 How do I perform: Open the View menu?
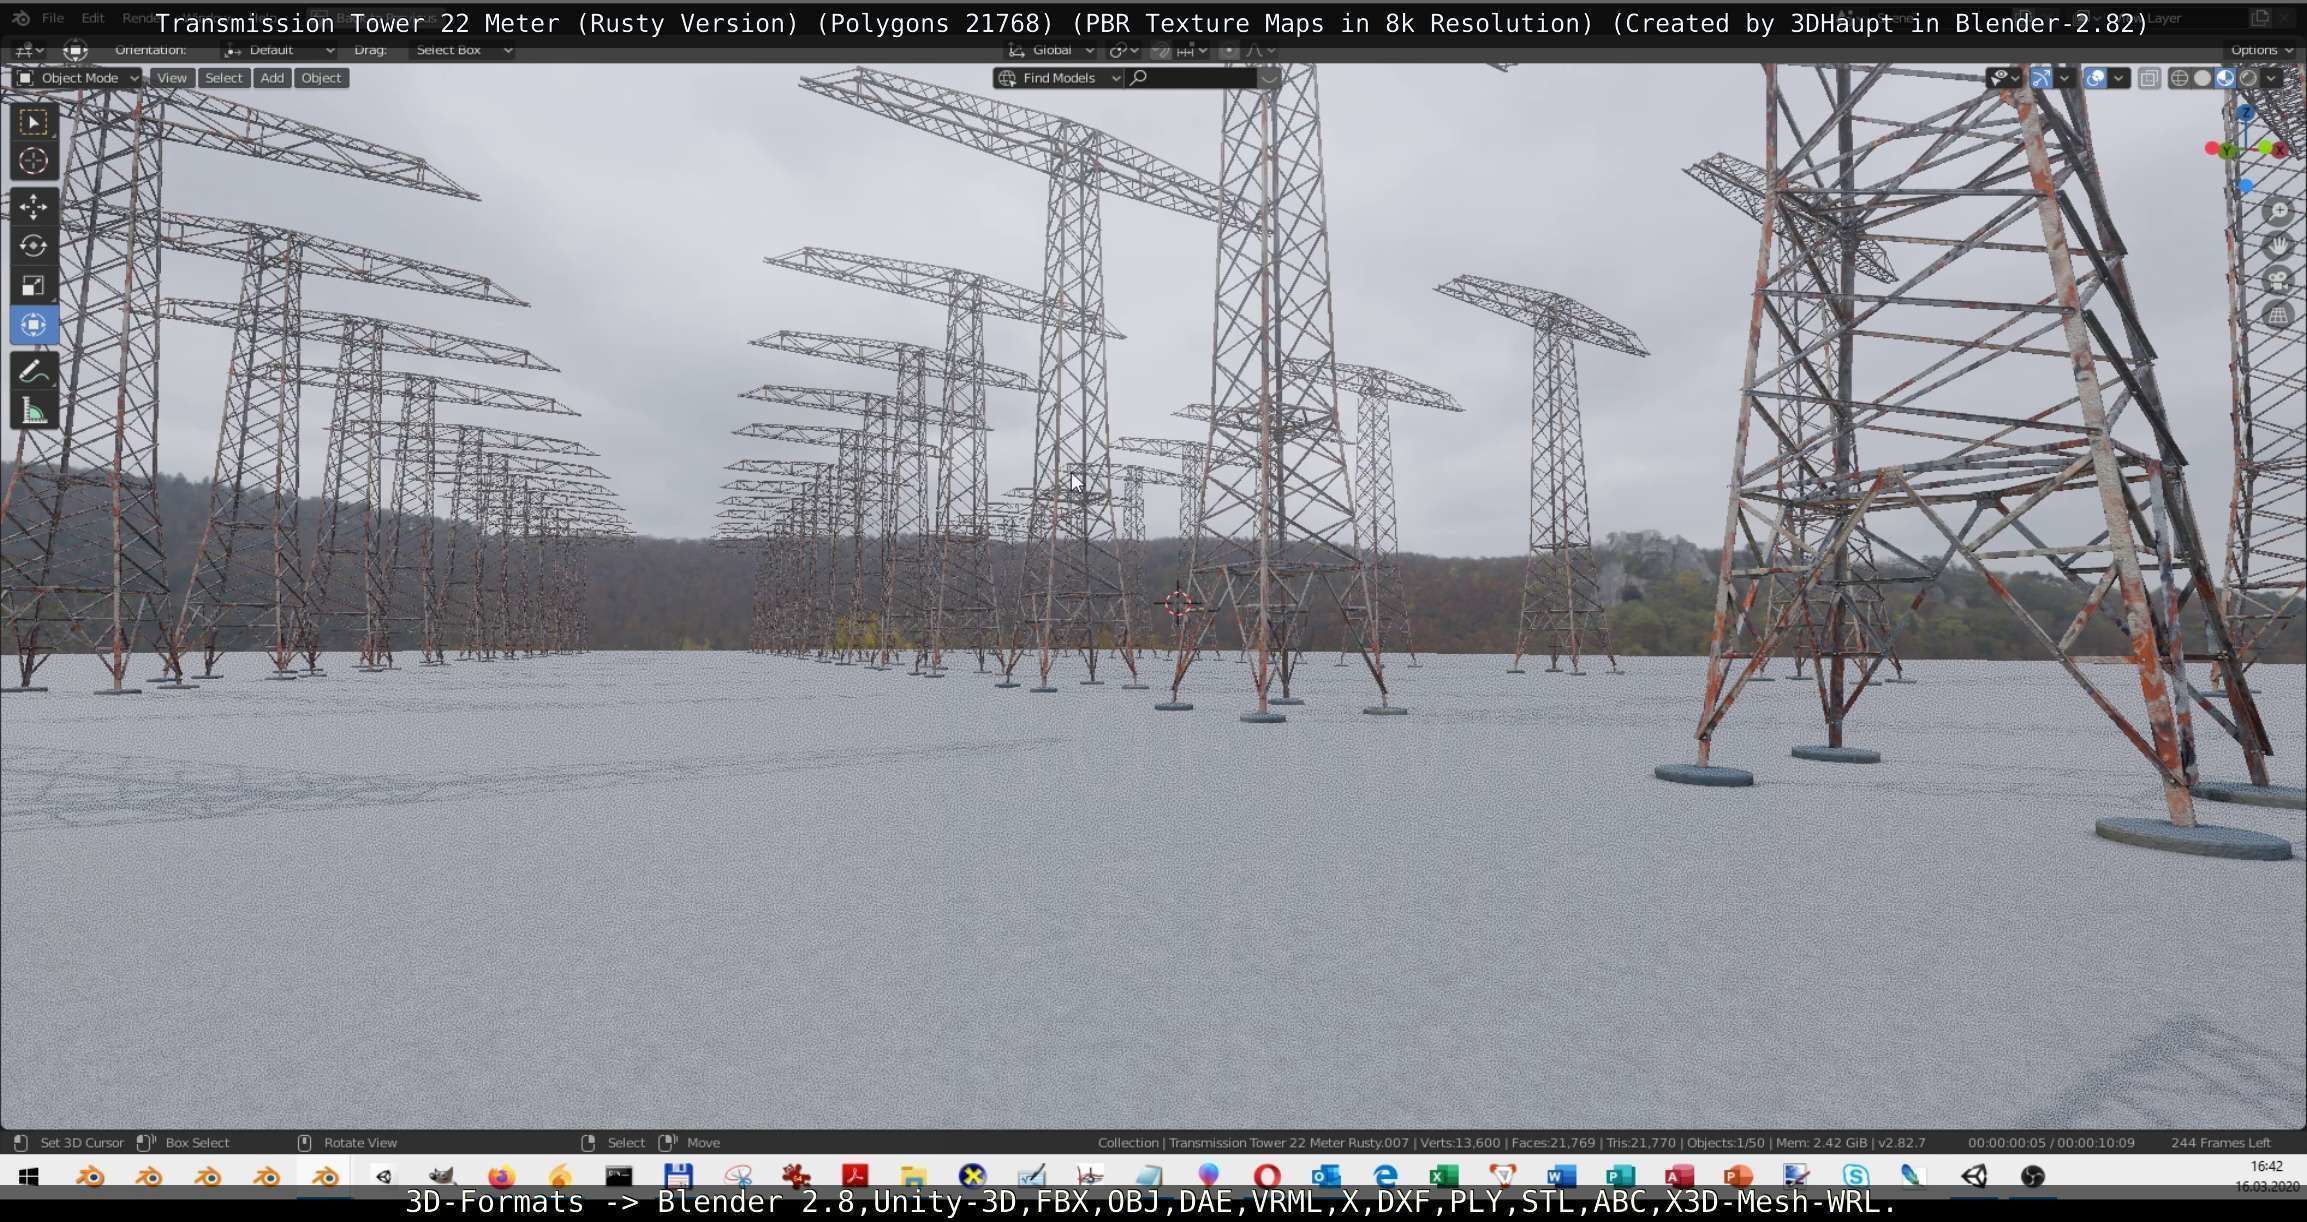[x=171, y=78]
